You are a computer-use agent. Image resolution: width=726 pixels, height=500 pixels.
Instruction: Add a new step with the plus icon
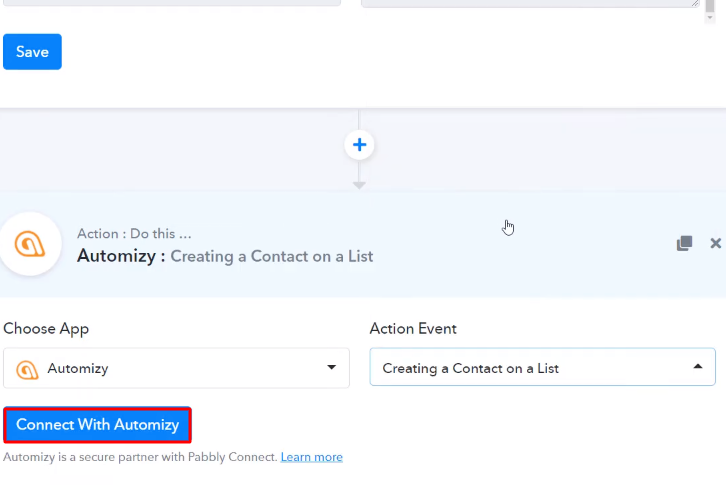coord(359,145)
